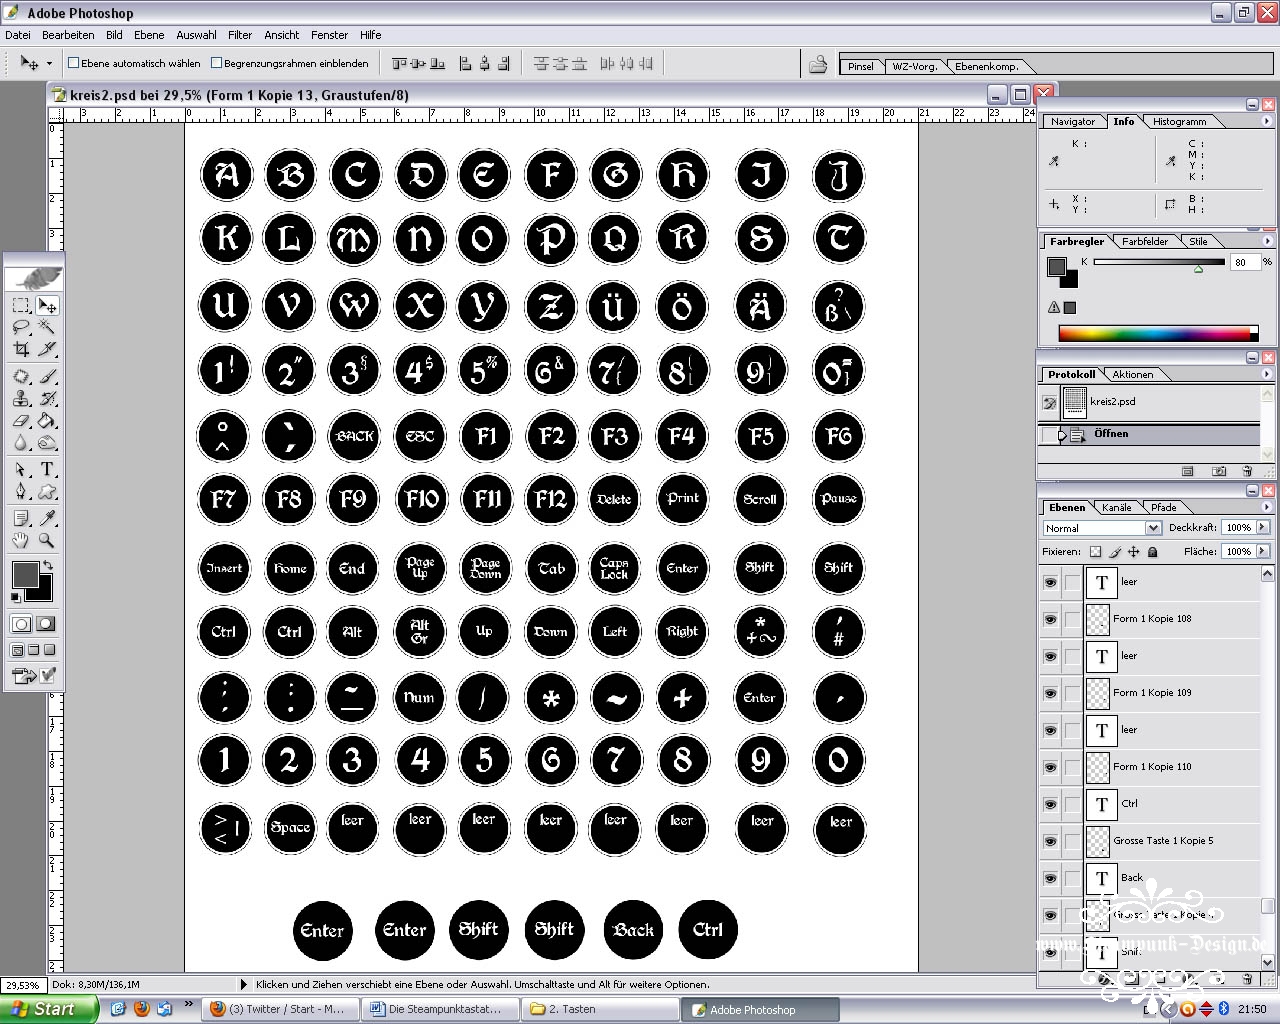Align top edges in the options bar
The image size is (1280, 1024).
400,64
